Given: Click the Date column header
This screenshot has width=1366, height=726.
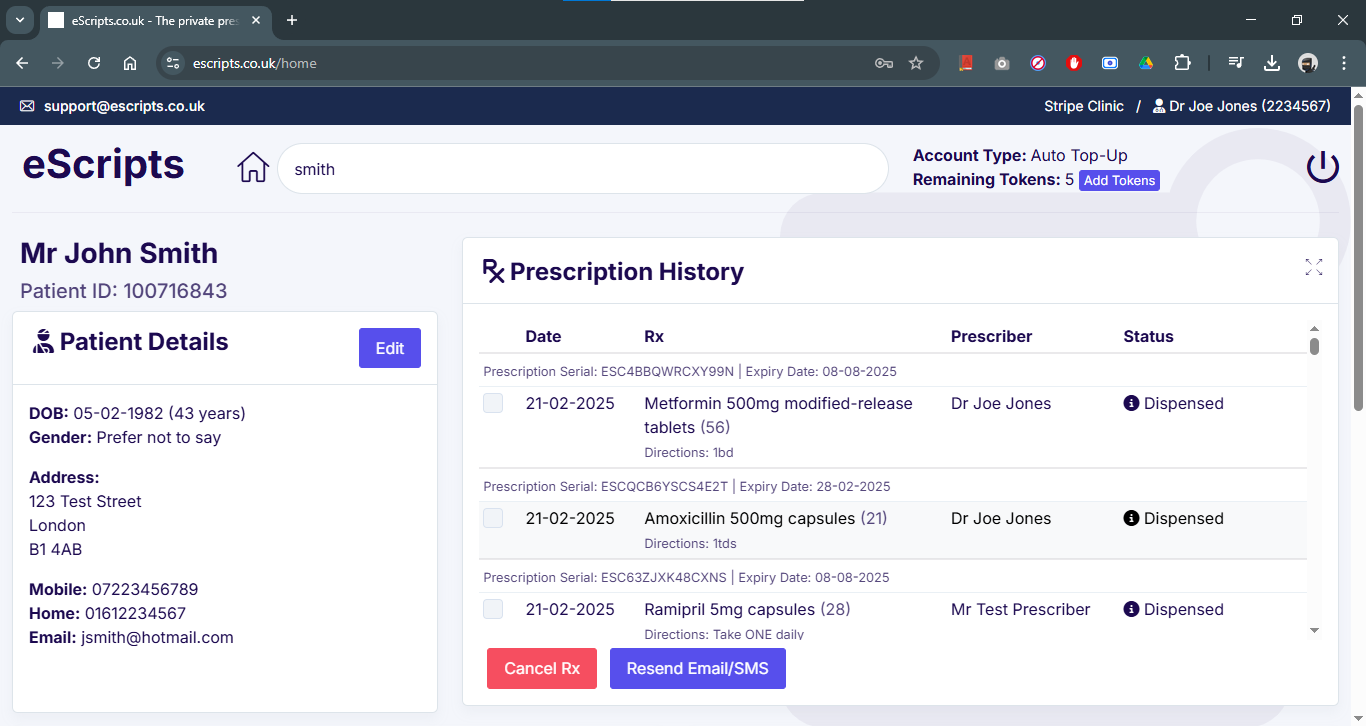Looking at the screenshot, I should [x=543, y=336].
